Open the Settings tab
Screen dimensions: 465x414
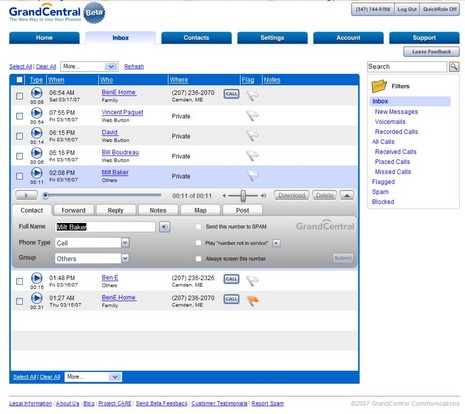(272, 38)
